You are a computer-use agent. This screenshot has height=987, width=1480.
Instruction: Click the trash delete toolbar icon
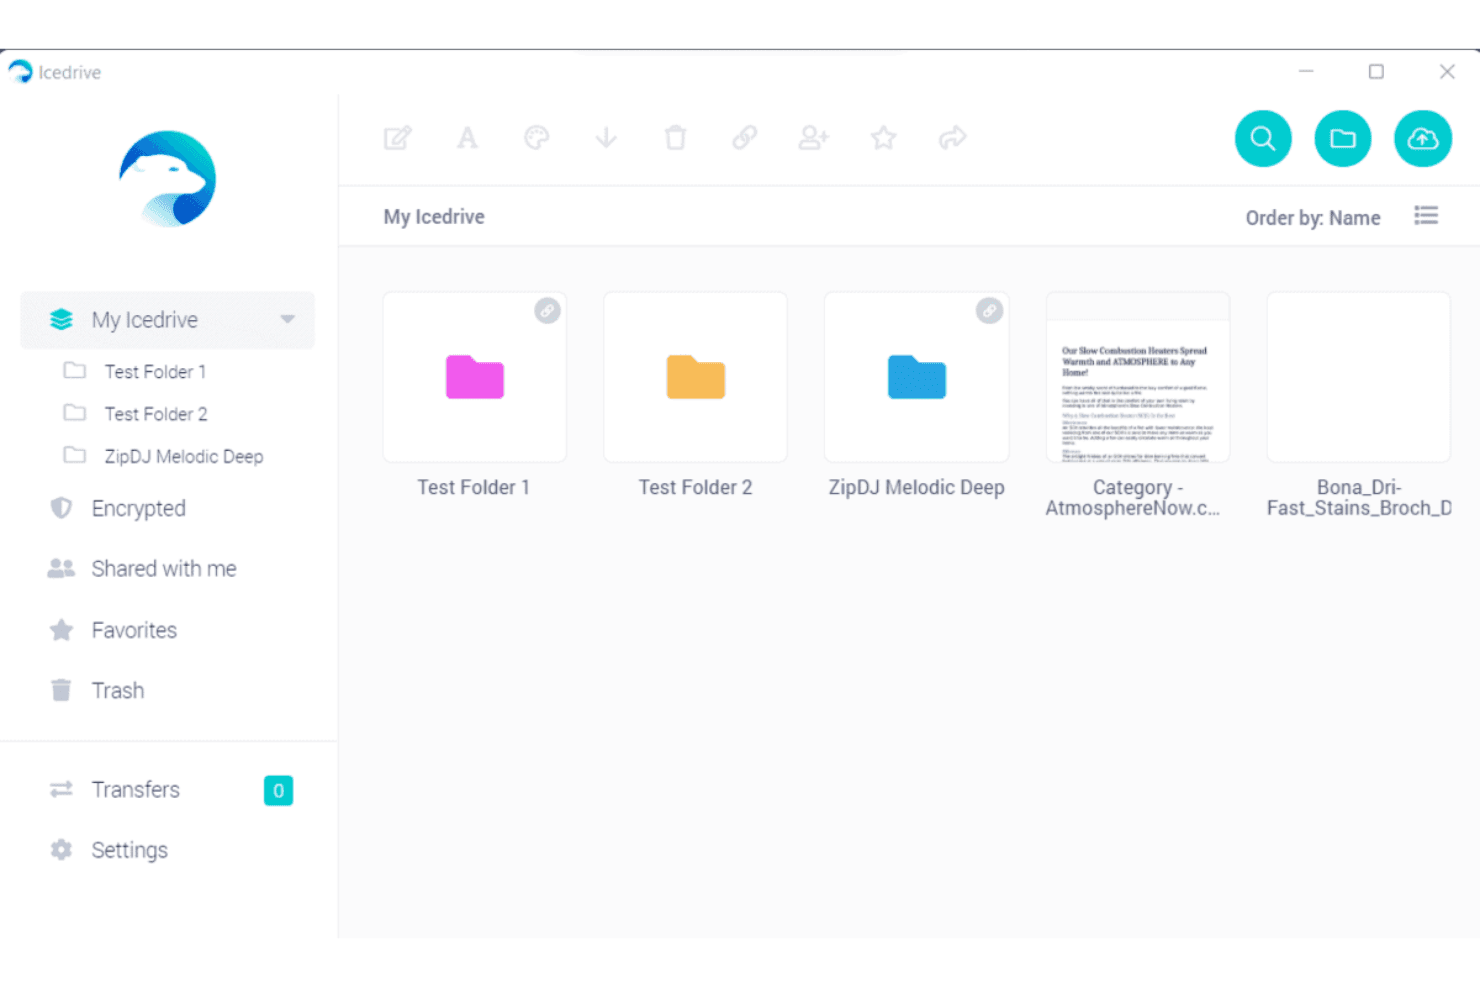click(676, 138)
